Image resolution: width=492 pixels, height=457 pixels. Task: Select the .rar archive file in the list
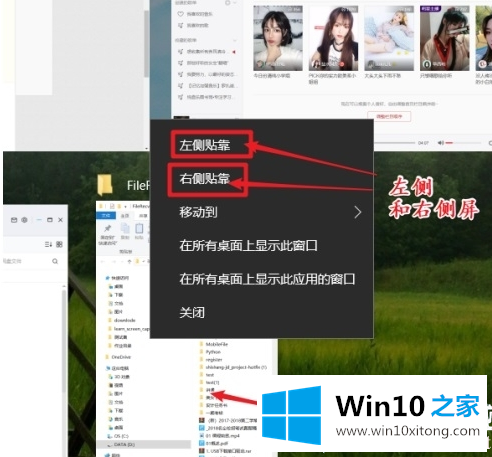(225, 451)
